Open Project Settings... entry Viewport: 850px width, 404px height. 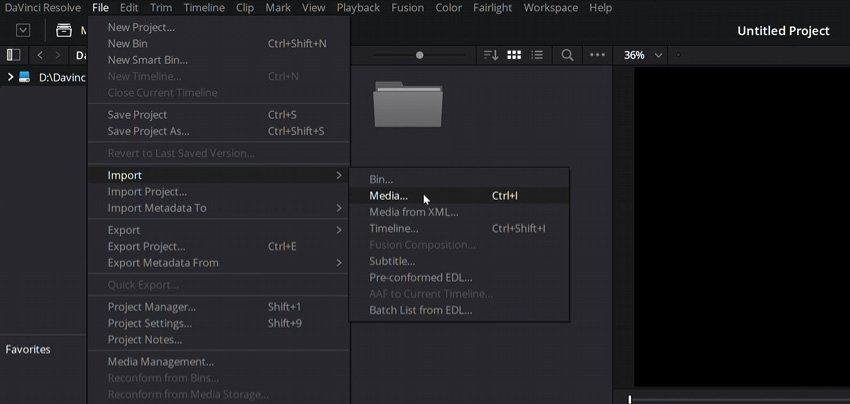[218, 324]
